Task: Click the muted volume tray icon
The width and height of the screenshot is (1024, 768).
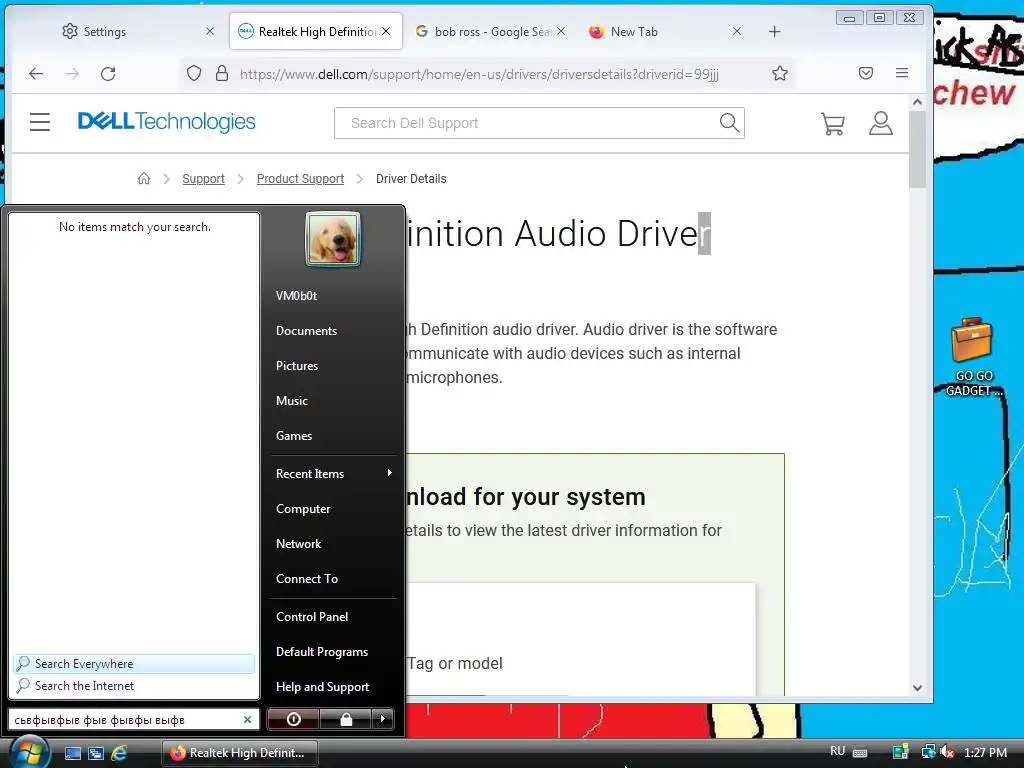Action: click(x=947, y=752)
